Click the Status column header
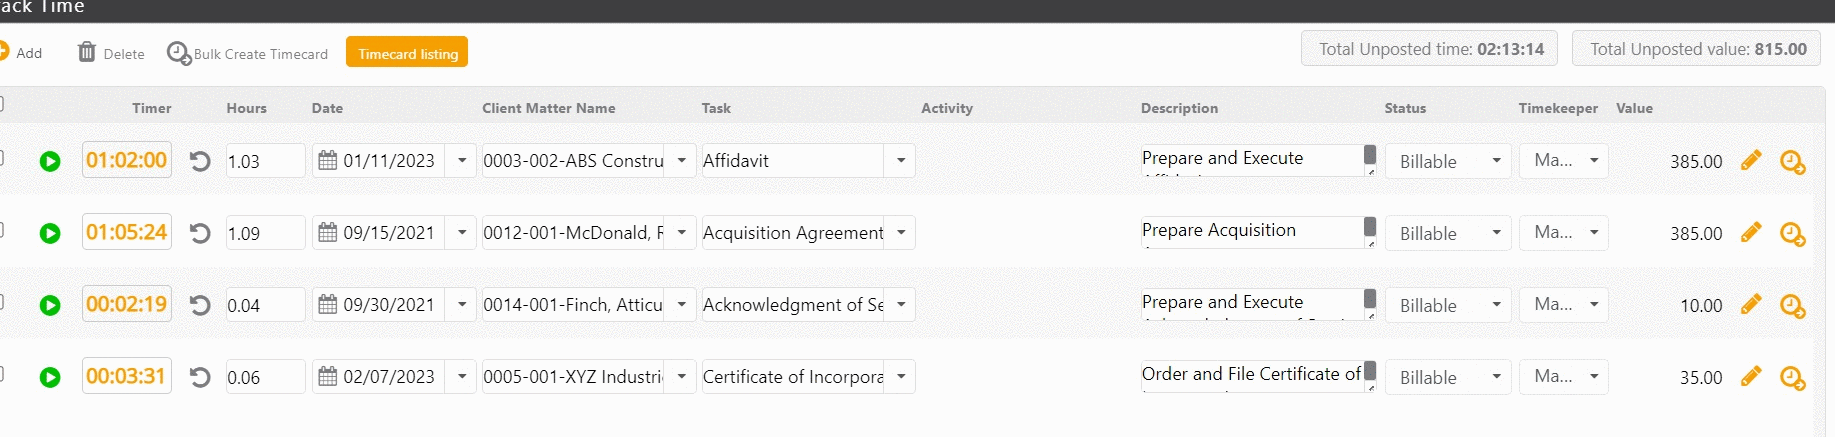 [1405, 108]
